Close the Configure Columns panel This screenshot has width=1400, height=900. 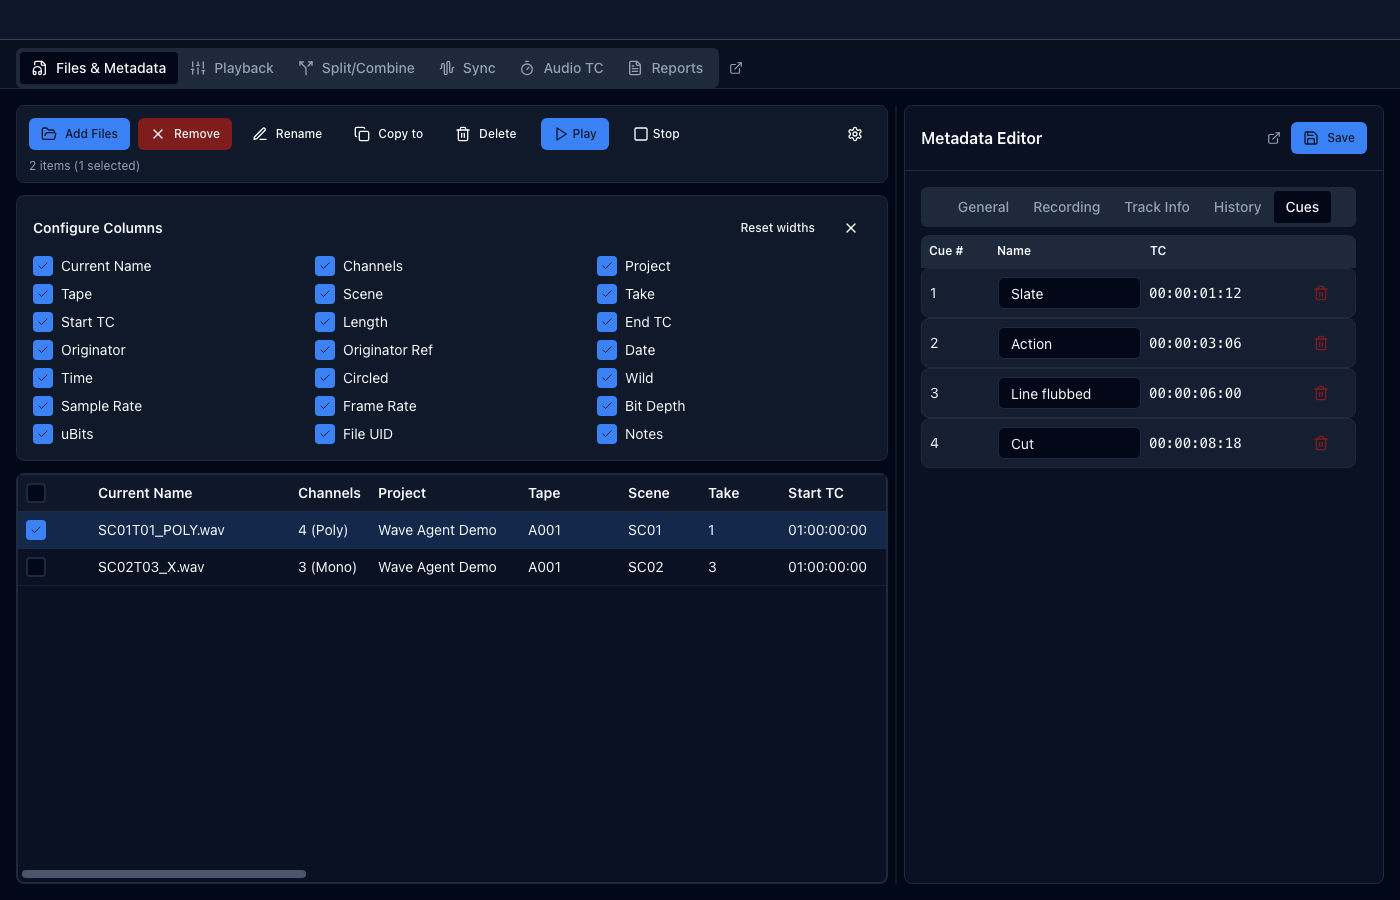tap(851, 228)
